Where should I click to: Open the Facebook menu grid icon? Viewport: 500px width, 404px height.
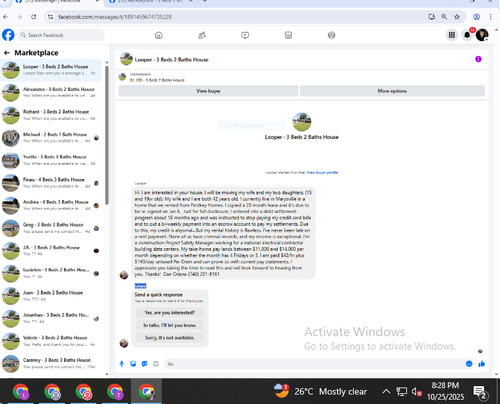click(x=452, y=35)
